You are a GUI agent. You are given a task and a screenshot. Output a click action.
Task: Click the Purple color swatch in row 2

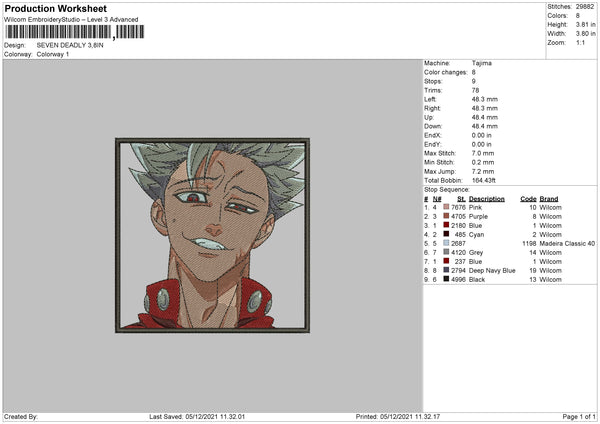click(446, 216)
